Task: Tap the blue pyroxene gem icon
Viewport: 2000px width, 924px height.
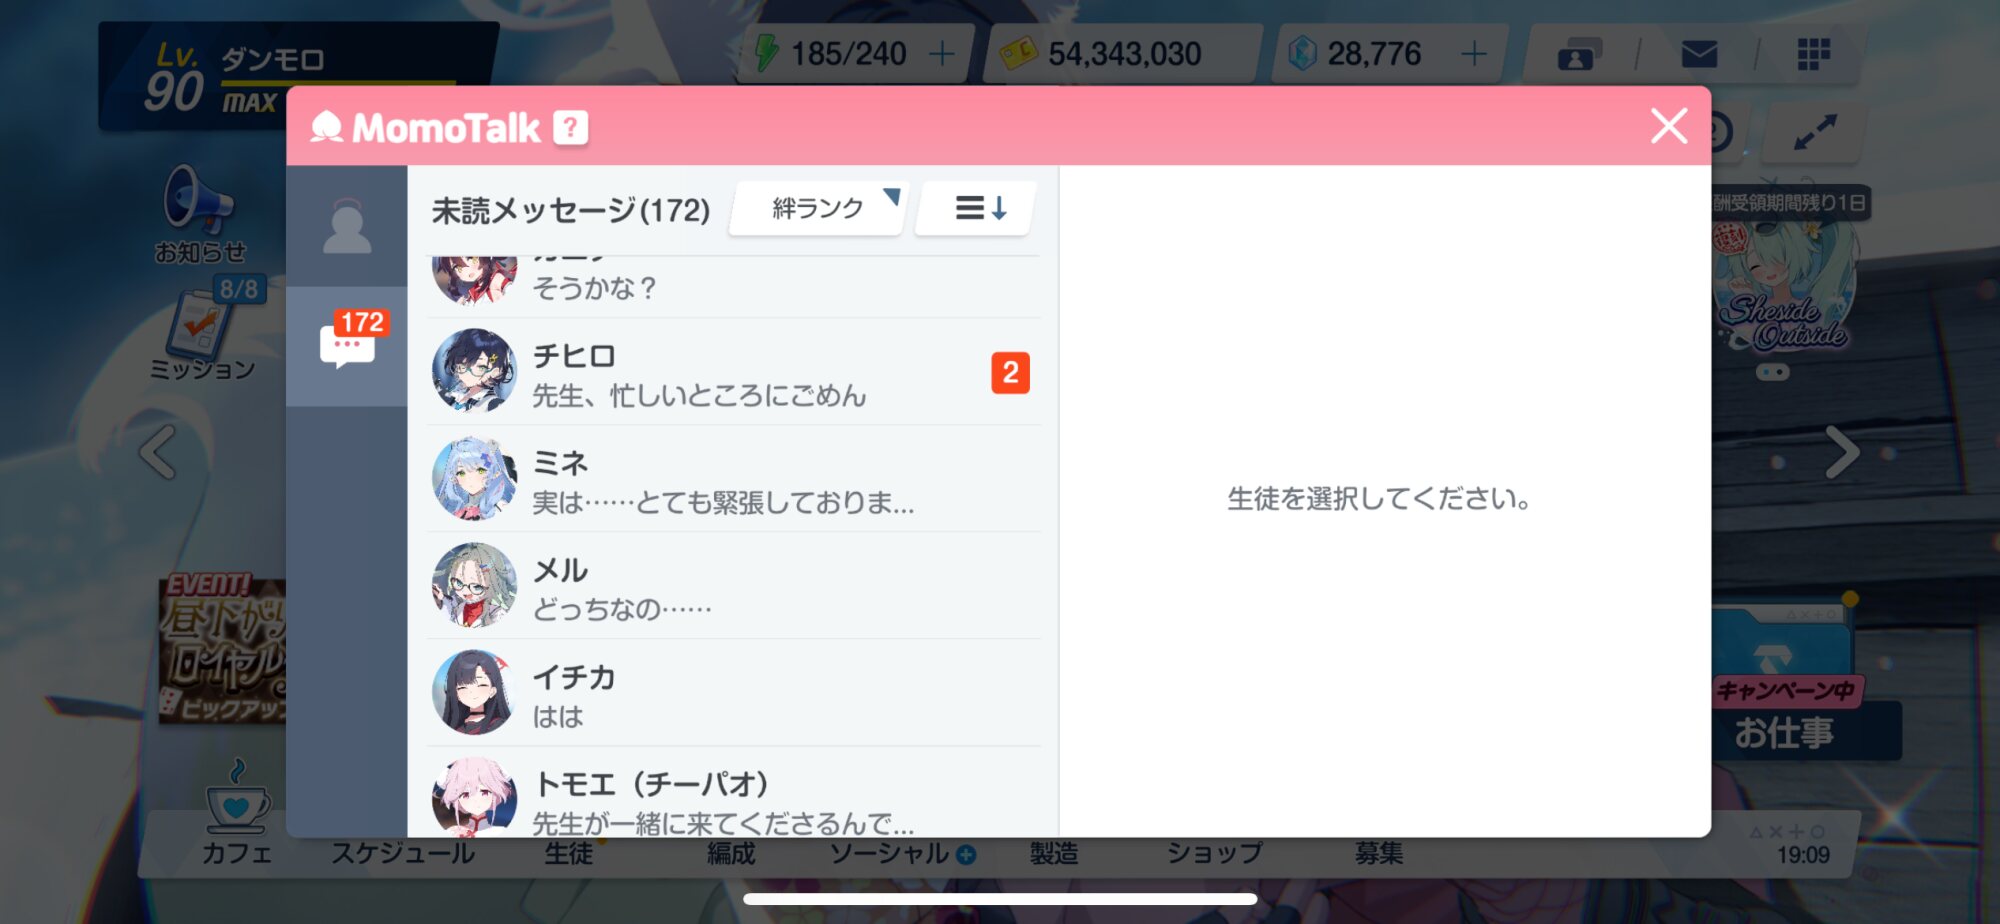Action: pyautogui.click(x=1302, y=53)
